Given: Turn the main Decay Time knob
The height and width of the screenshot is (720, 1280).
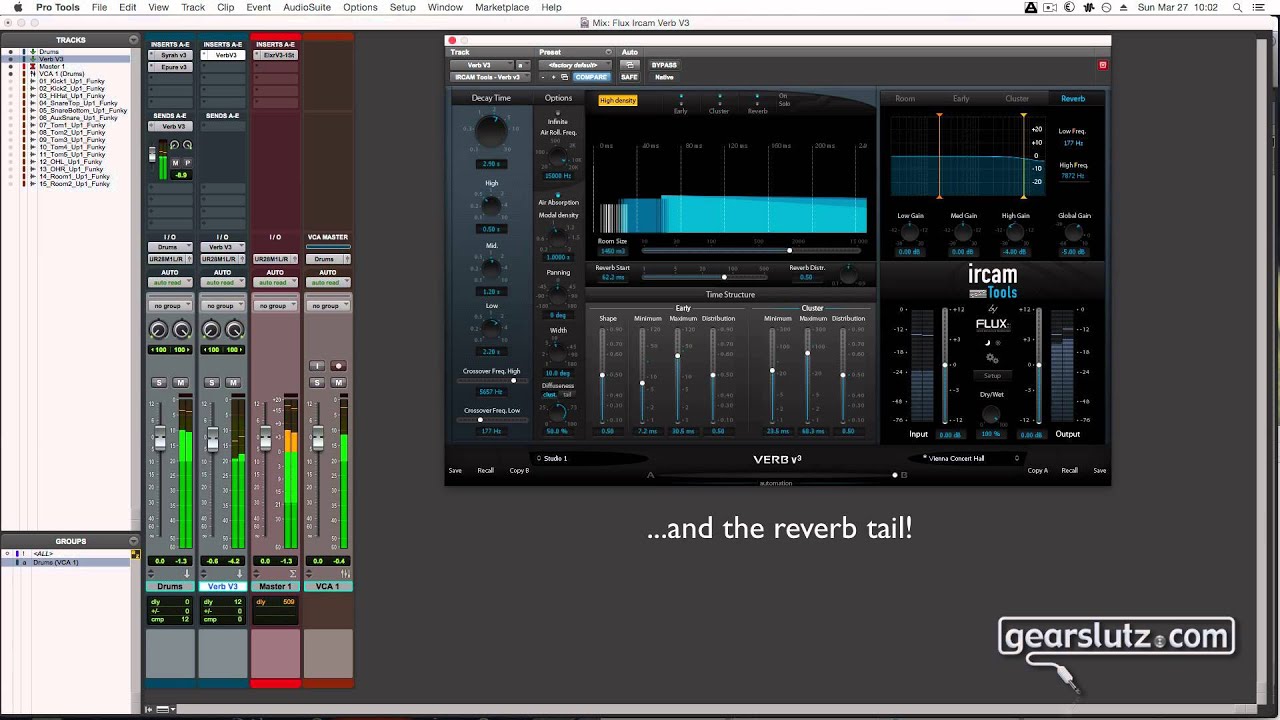Looking at the screenshot, I should point(491,131).
